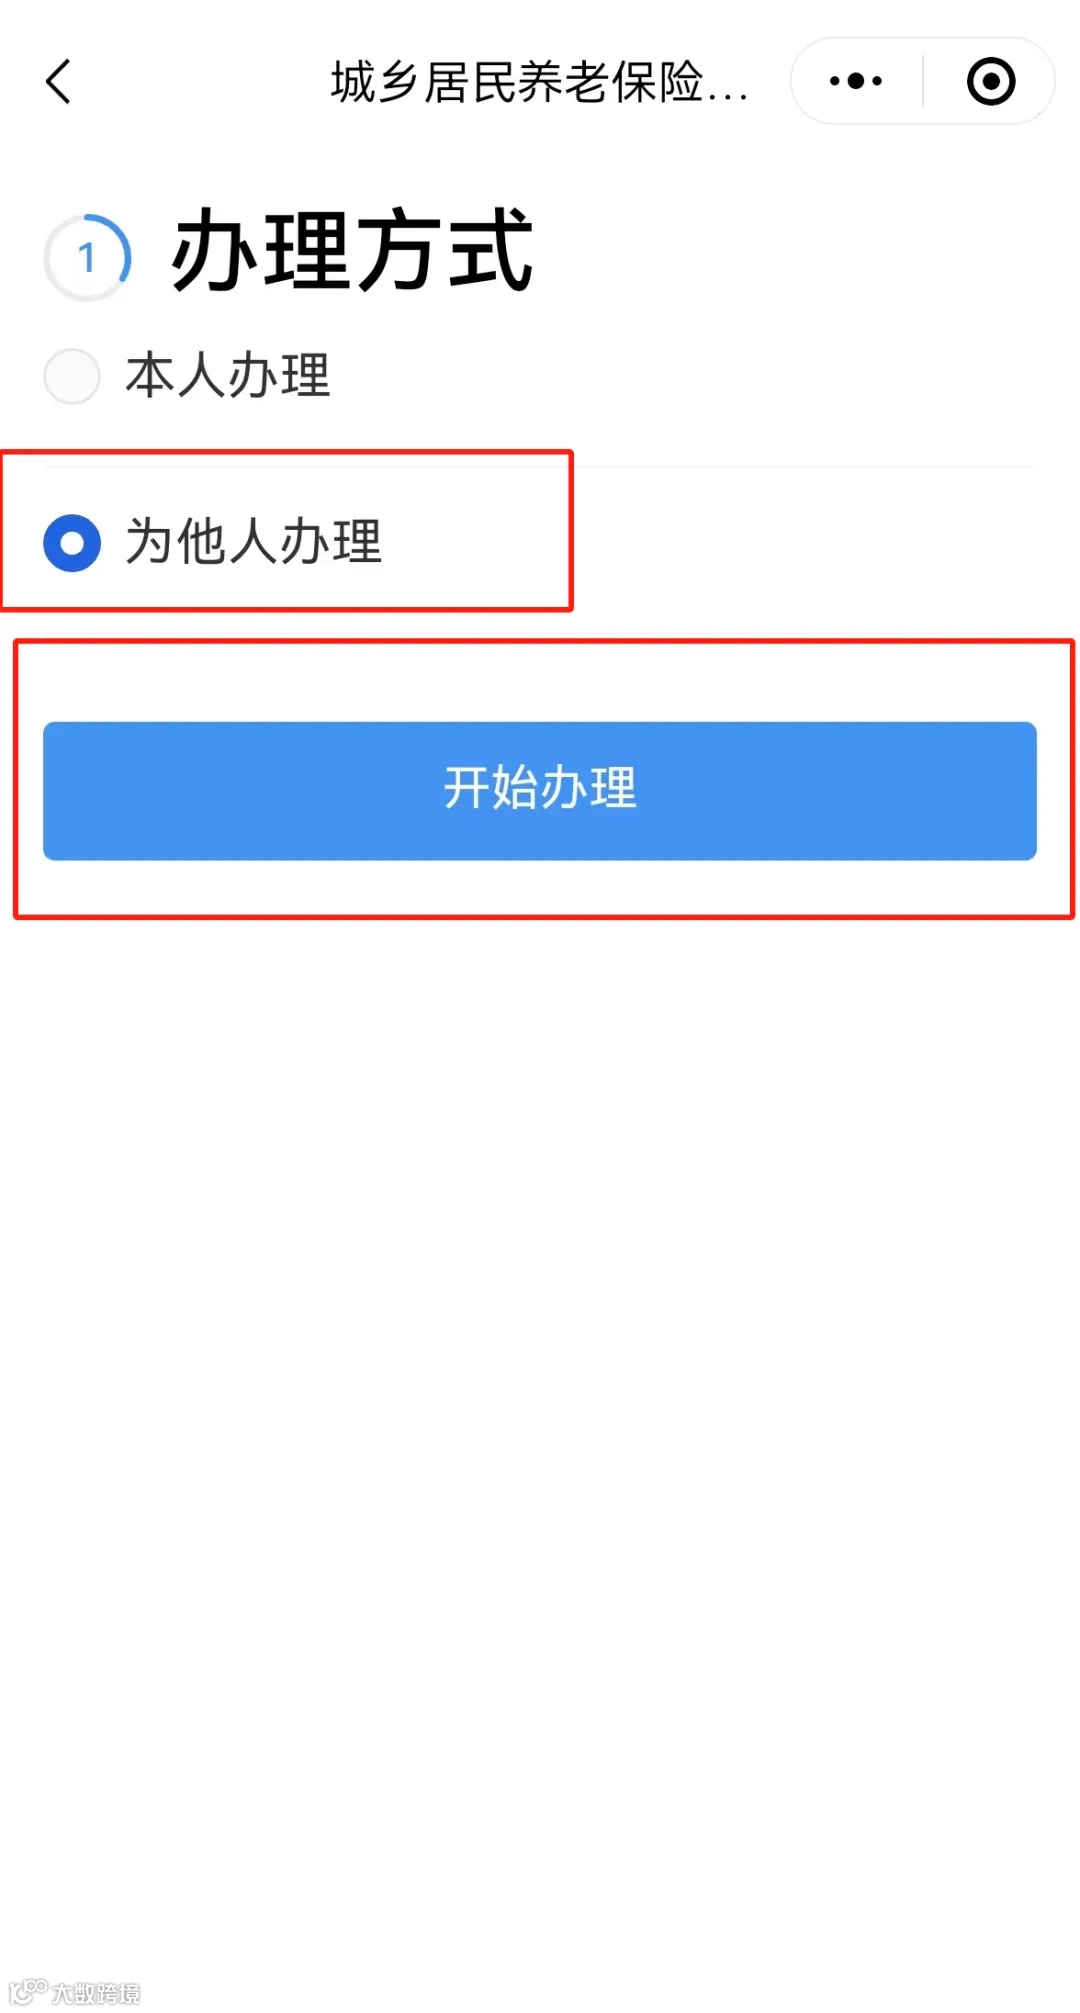Screen dimensions: 1080x2013
Task: Click the 开始办理 button
Action: coord(540,790)
